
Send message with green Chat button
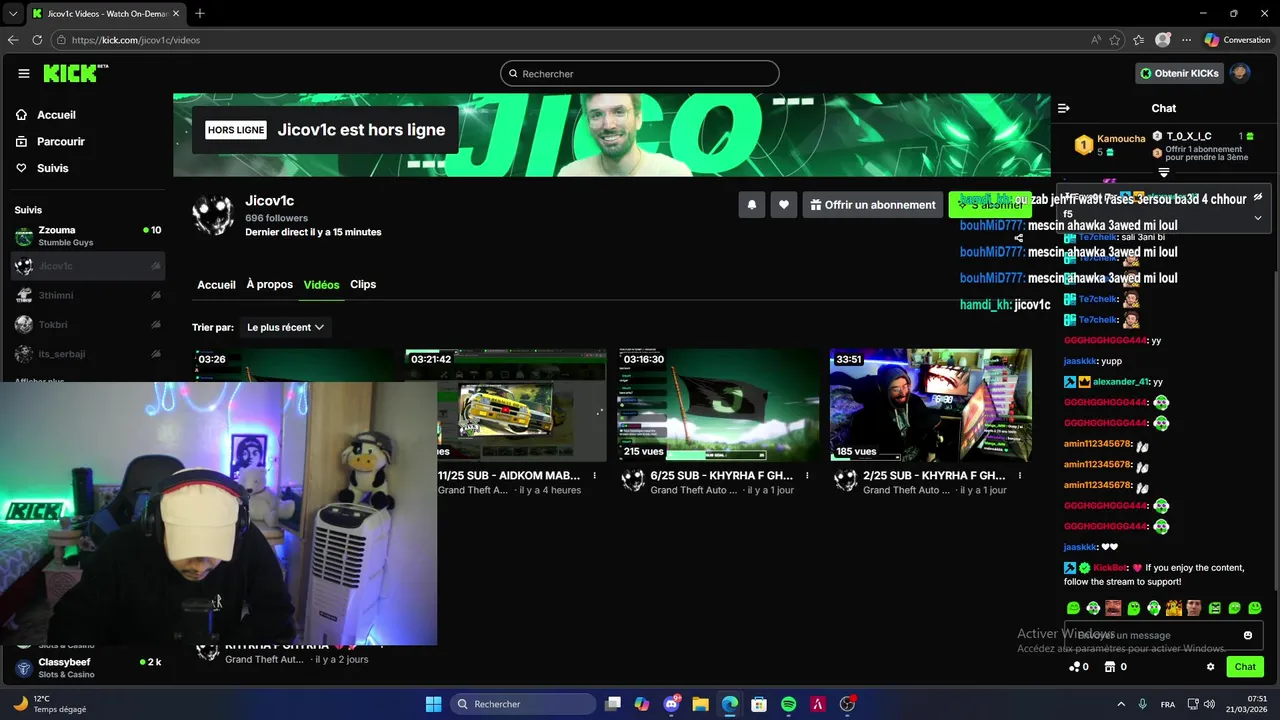tap(1245, 667)
